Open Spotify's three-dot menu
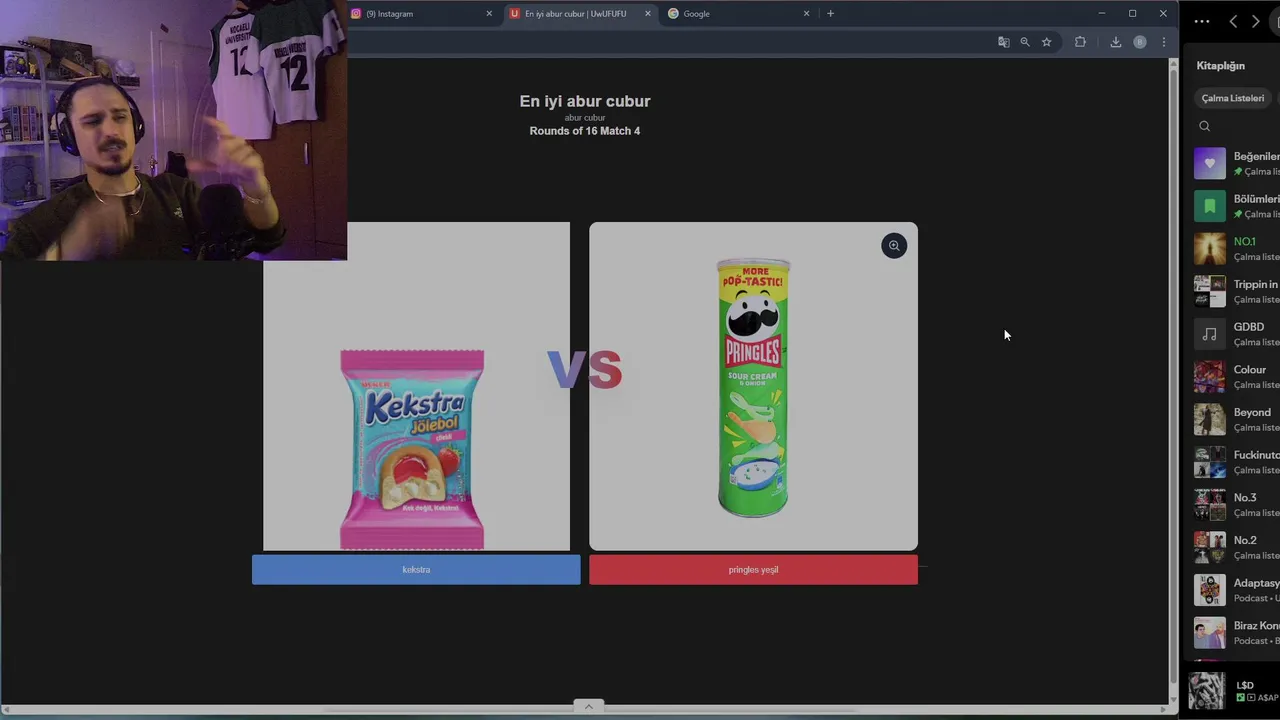Image resolution: width=1280 pixels, height=720 pixels. pos(1202,21)
